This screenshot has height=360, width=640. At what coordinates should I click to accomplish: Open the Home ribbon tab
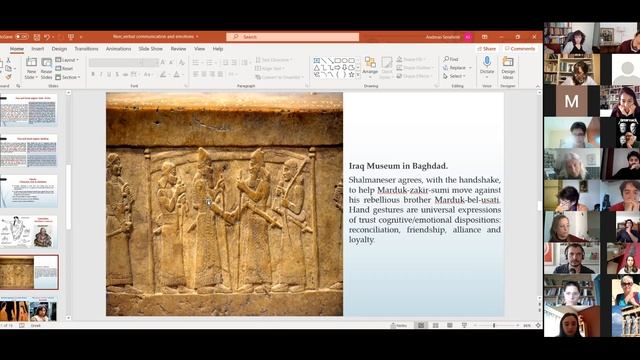coord(17,49)
